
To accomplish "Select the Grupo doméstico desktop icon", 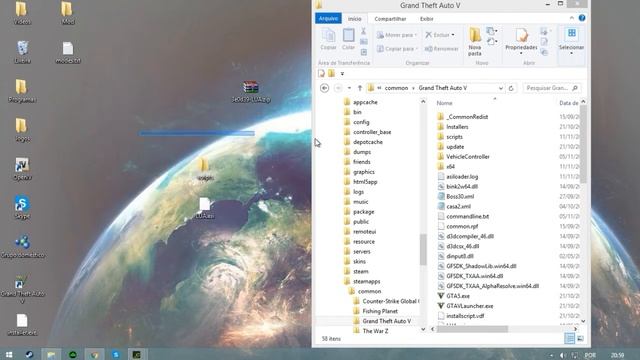I will (x=22, y=247).
